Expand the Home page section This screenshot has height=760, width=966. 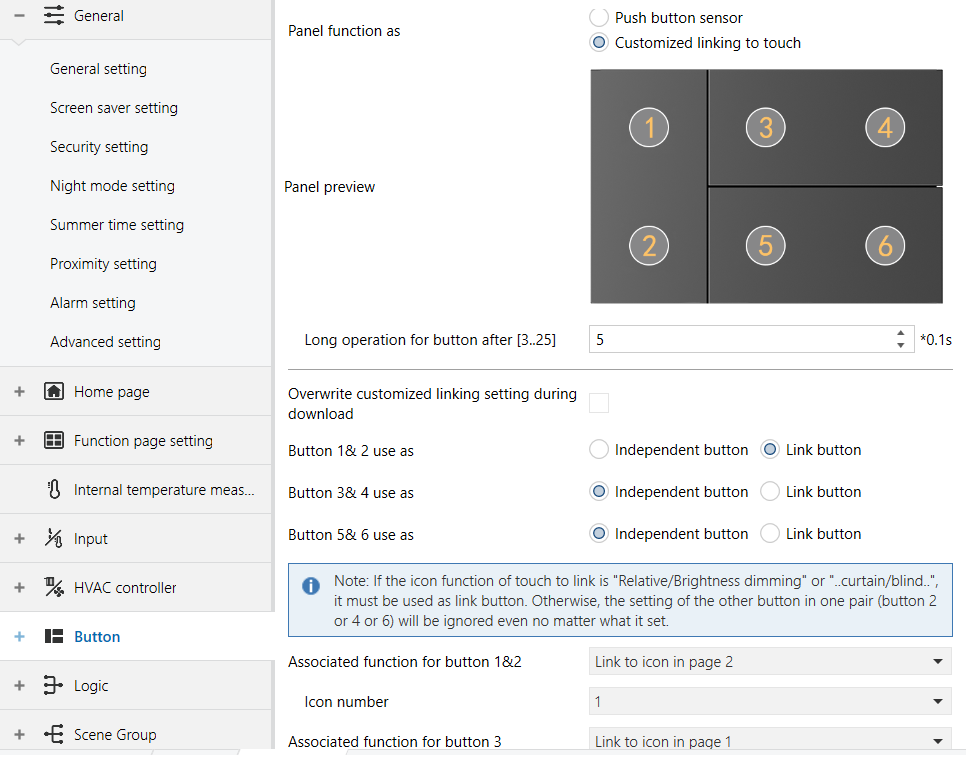(19, 391)
